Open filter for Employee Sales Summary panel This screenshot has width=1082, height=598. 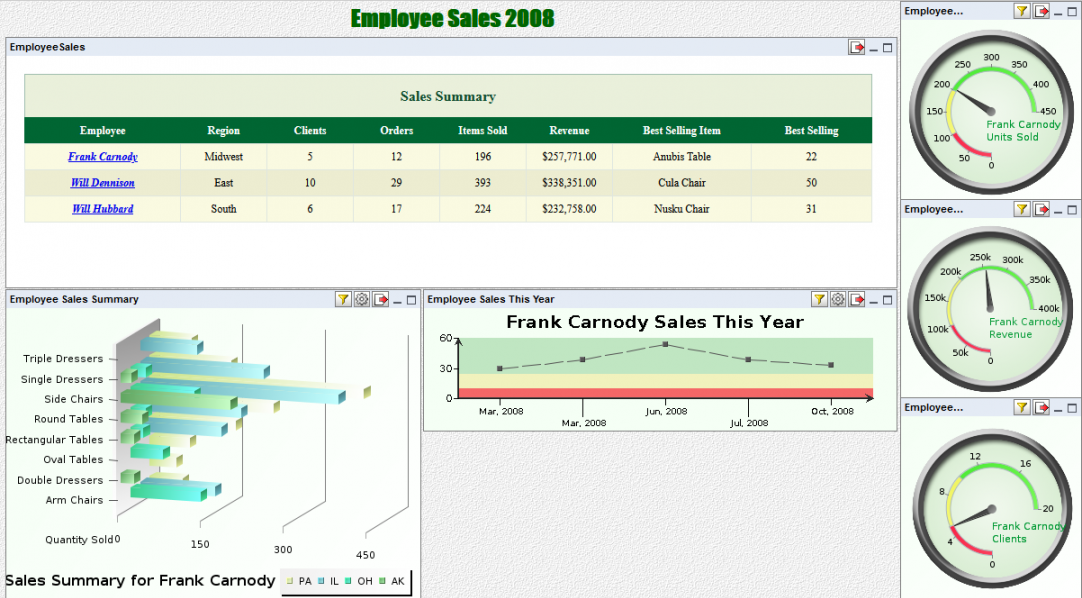[343, 299]
